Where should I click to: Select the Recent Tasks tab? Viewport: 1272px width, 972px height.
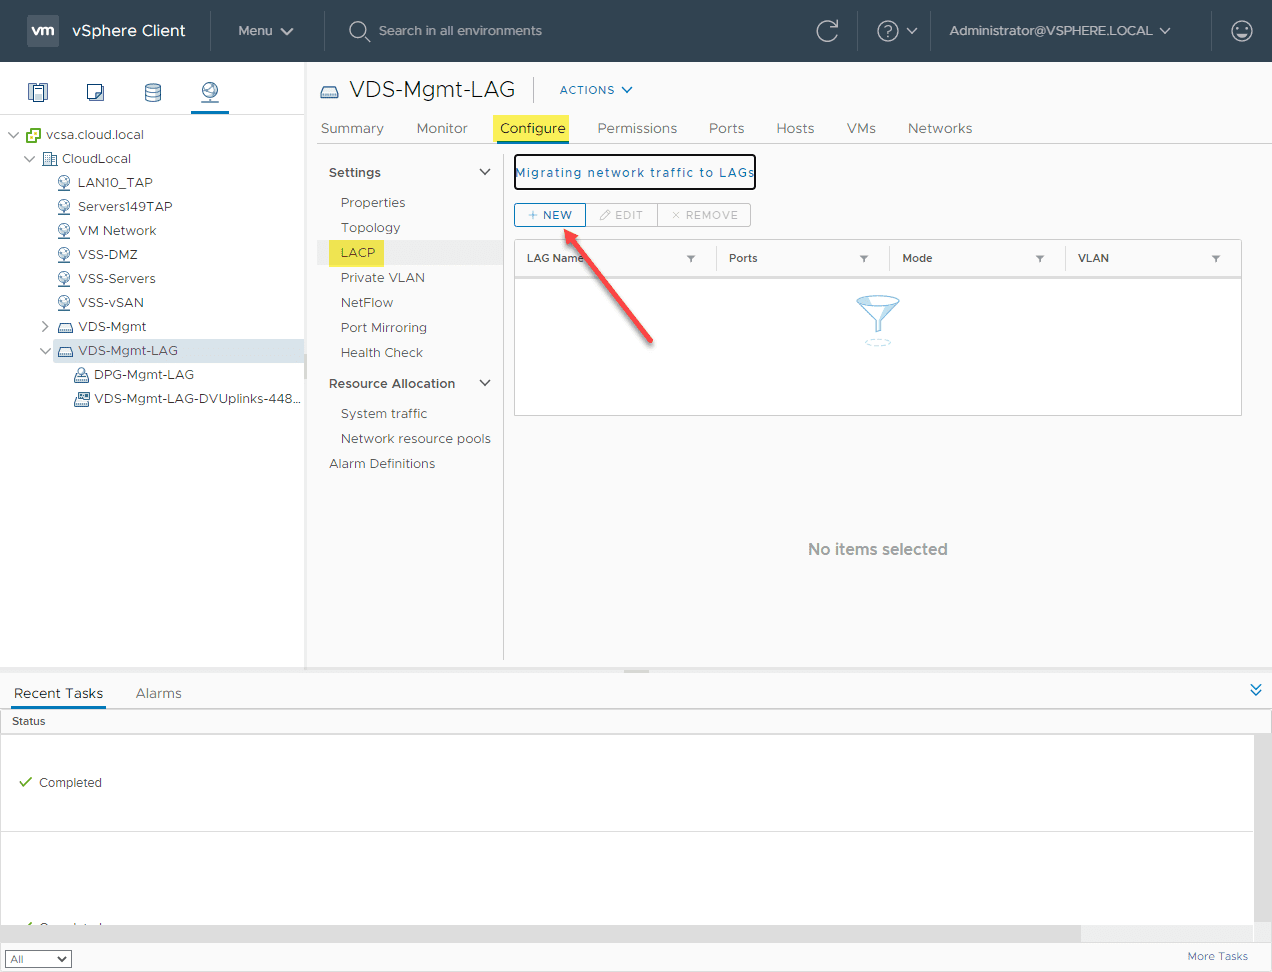point(59,693)
